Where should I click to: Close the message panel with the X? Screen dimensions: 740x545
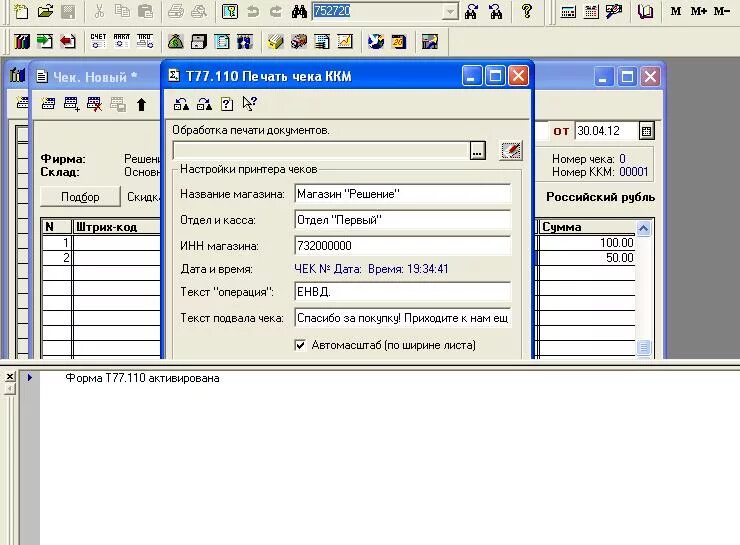pos(9,376)
